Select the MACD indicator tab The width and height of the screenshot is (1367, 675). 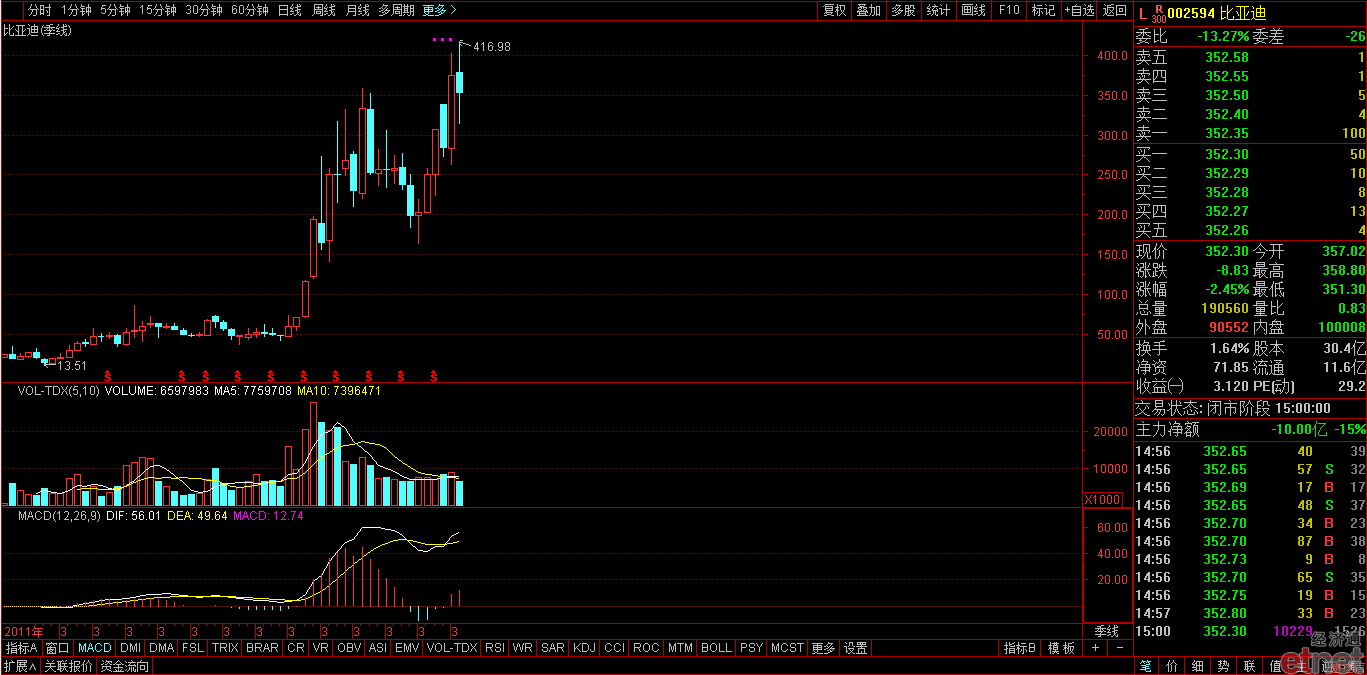pyautogui.click(x=95, y=648)
